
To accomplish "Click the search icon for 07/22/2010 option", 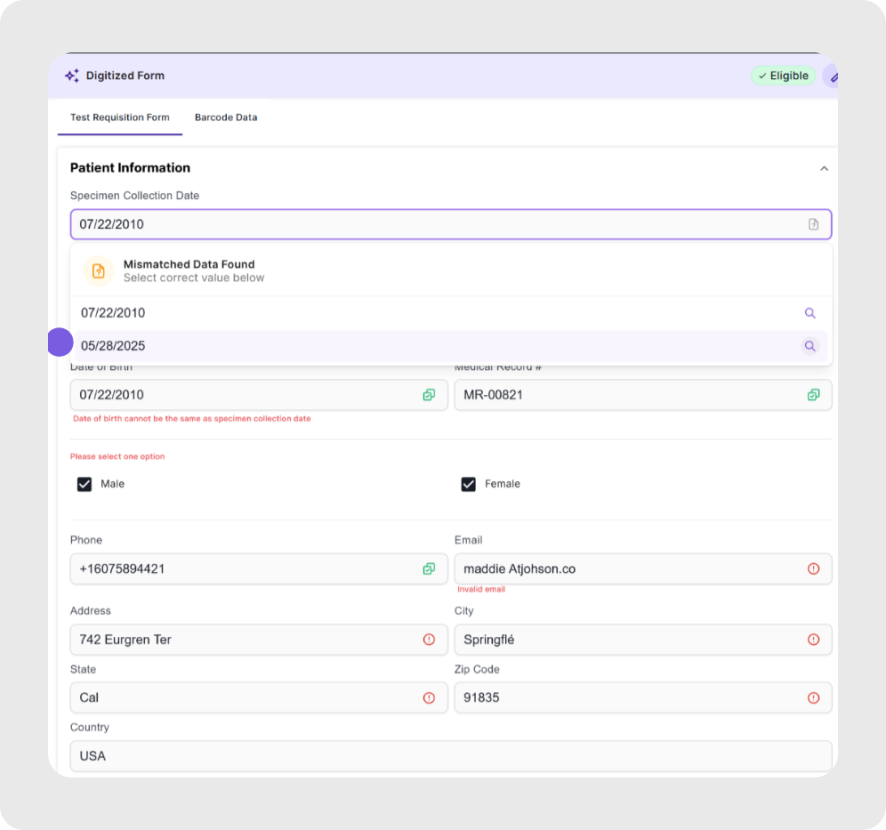I will (810, 313).
